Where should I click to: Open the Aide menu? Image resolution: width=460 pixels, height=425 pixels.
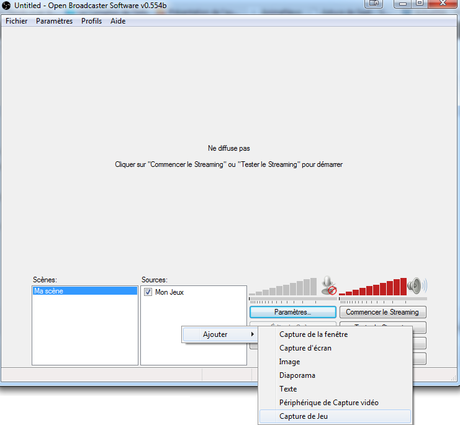[118, 21]
